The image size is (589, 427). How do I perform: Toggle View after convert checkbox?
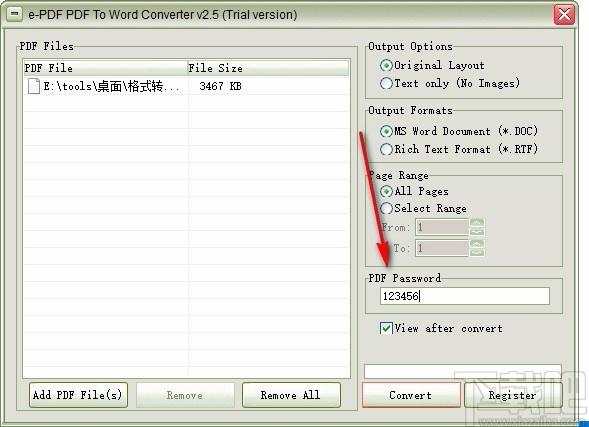pos(386,328)
